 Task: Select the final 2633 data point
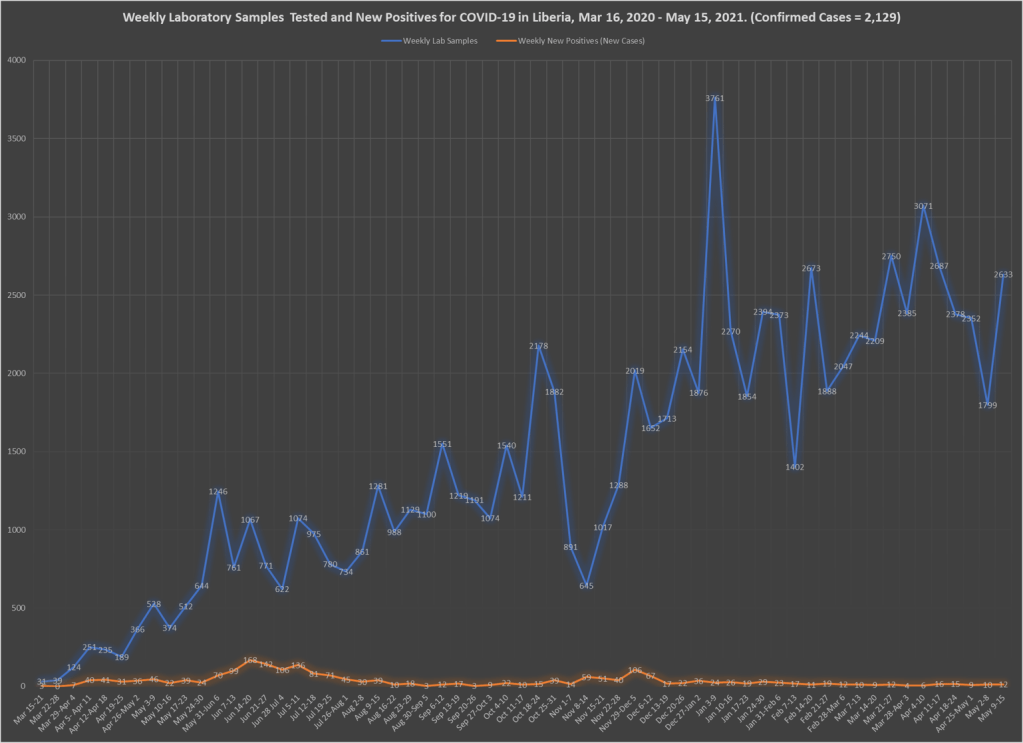(1004, 274)
